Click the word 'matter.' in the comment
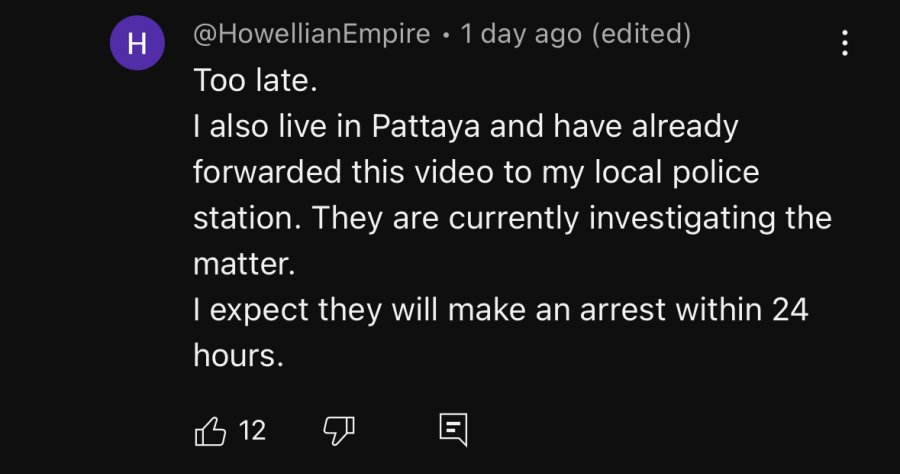This screenshot has width=900, height=474. click(244, 265)
